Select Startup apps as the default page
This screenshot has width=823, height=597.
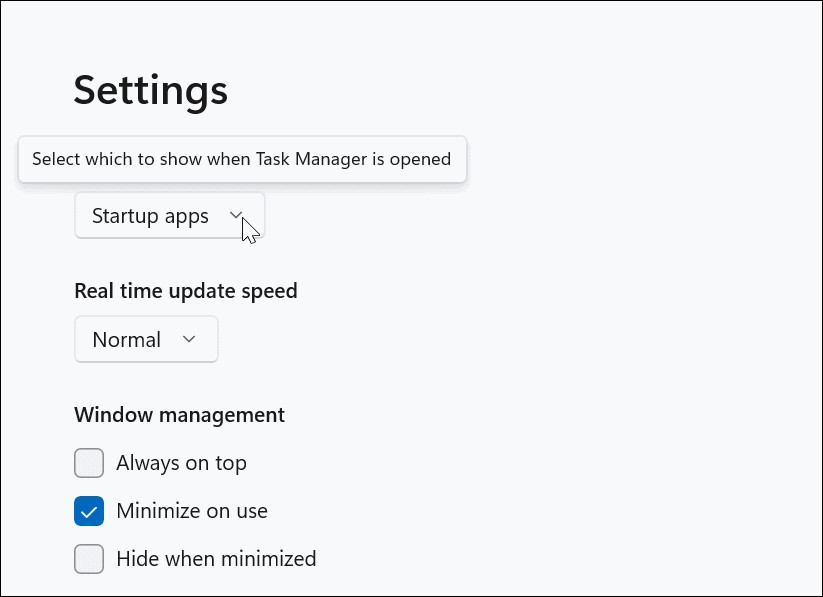coord(150,215)
